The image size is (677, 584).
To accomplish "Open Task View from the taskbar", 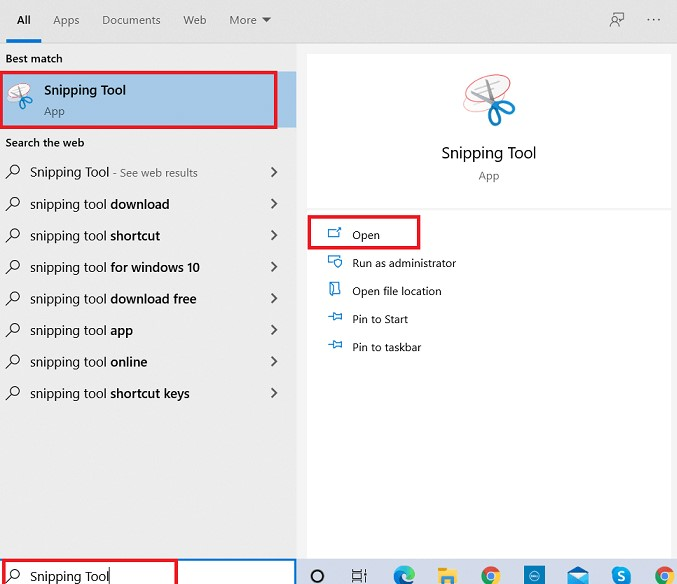I will (359, 576).
